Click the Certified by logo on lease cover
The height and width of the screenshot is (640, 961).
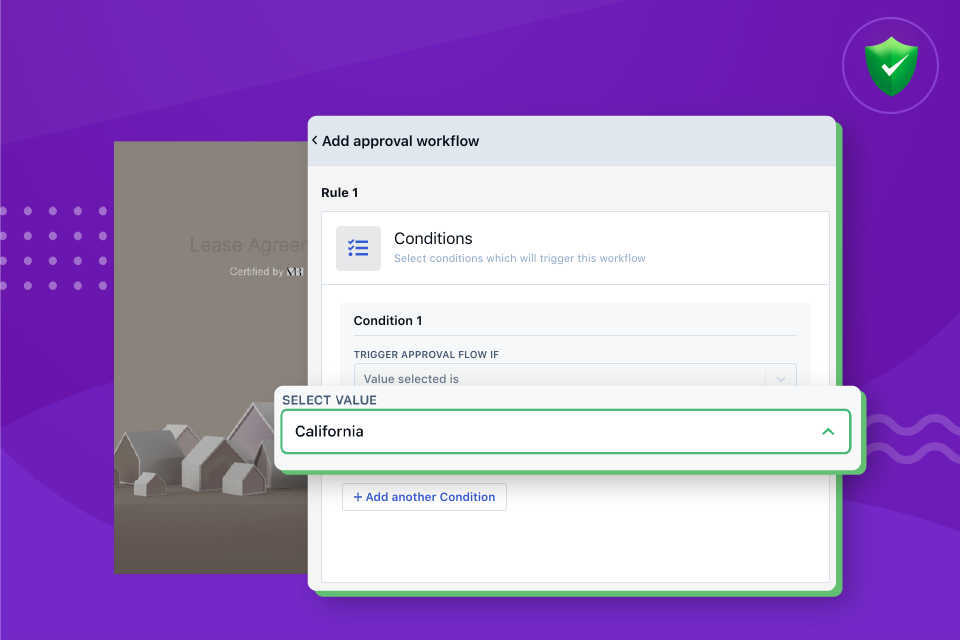[295, 272]
